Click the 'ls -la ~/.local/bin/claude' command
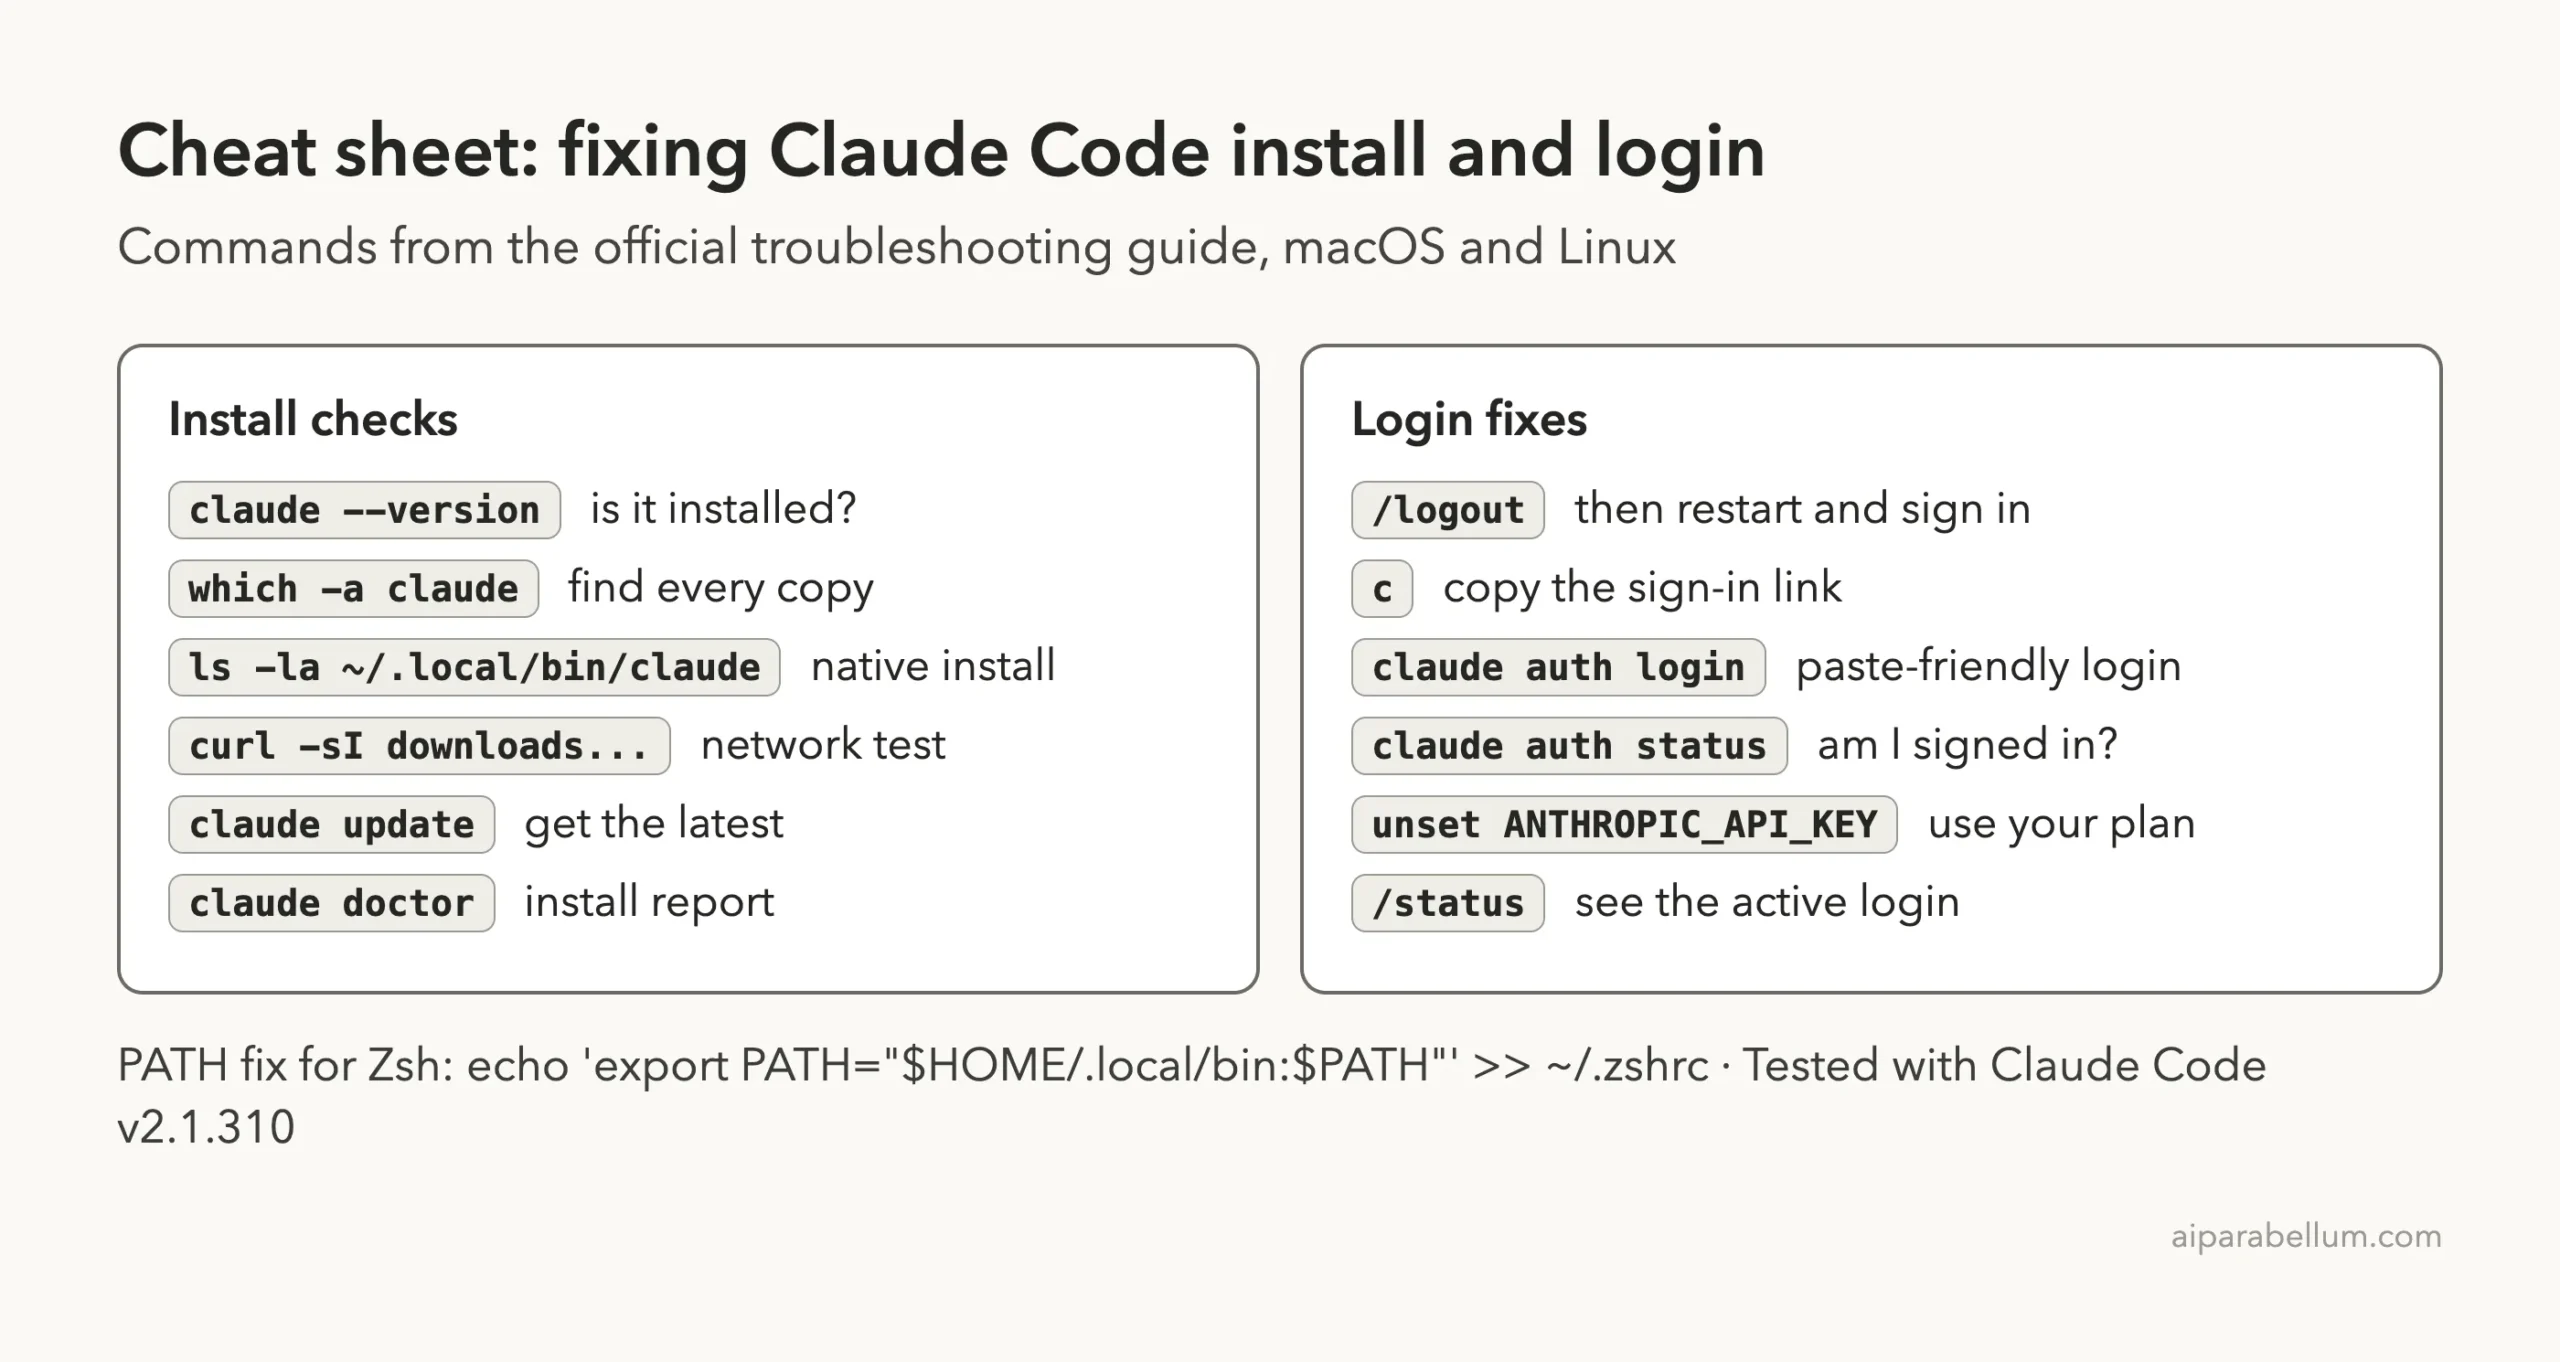 474,667
